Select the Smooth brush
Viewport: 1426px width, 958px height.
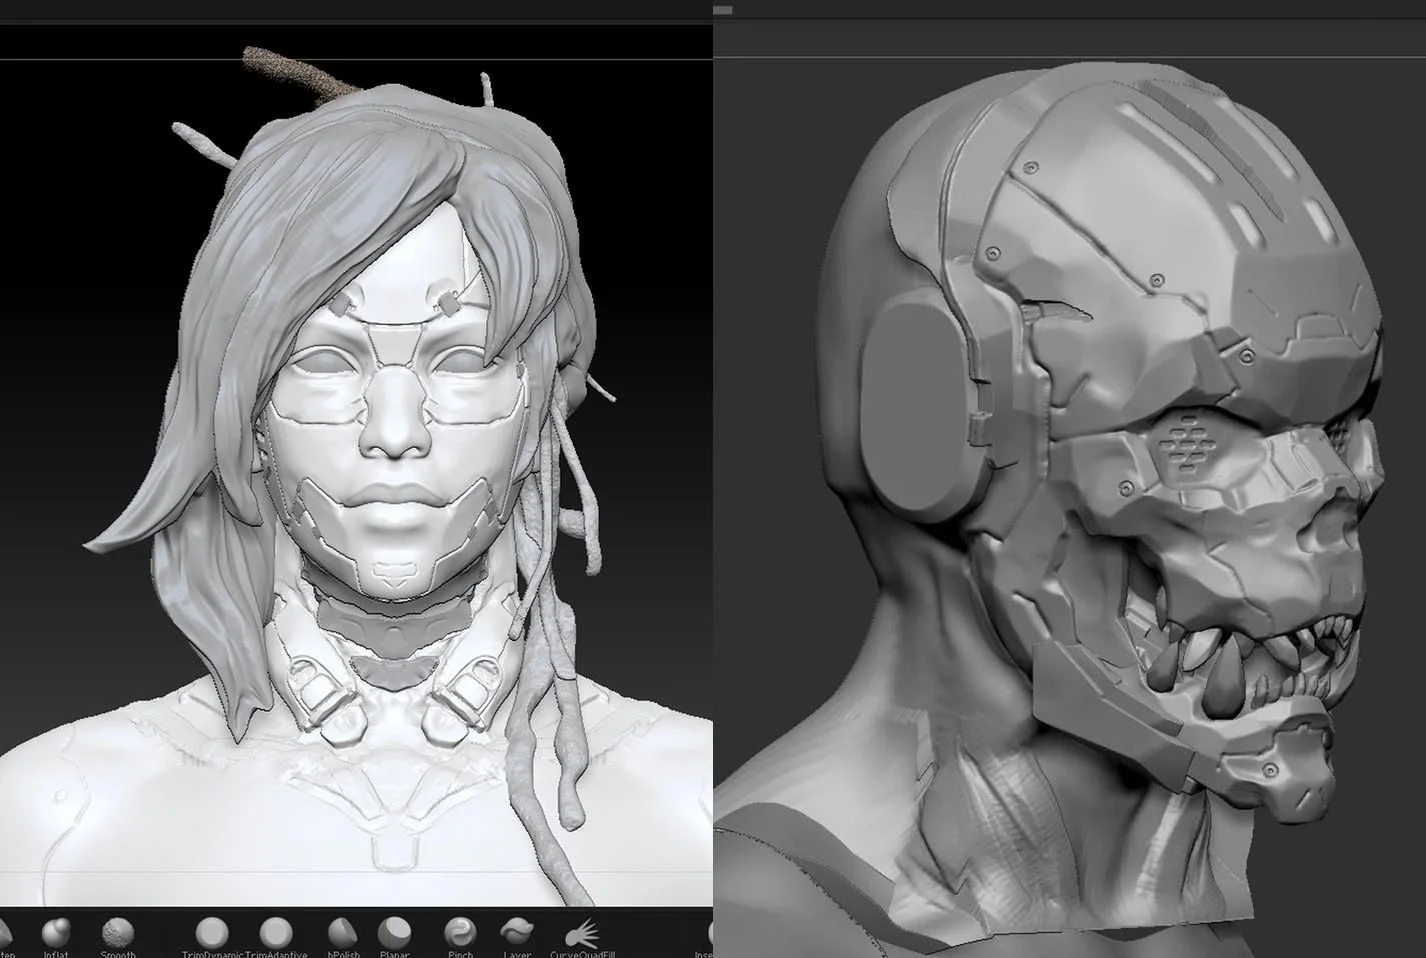point(118,935)
